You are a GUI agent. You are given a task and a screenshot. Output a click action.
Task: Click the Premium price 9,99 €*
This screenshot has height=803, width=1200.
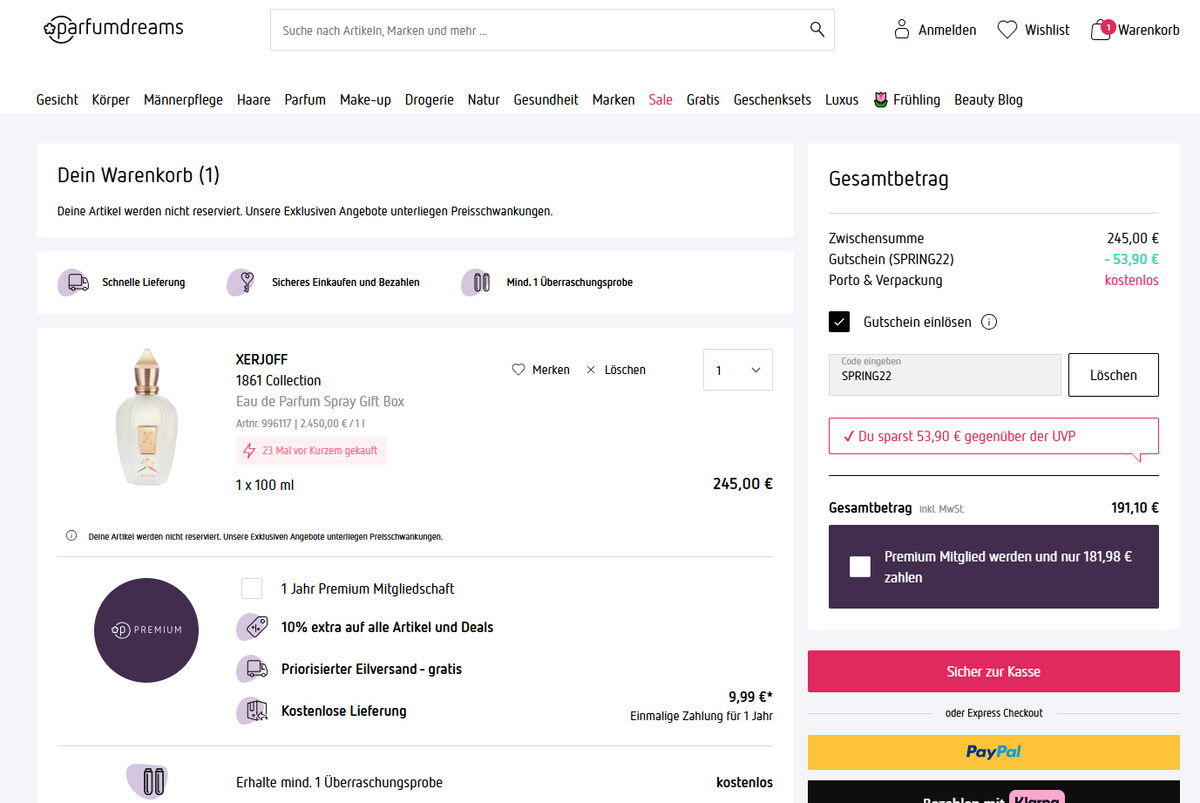(x=750, y=697)
